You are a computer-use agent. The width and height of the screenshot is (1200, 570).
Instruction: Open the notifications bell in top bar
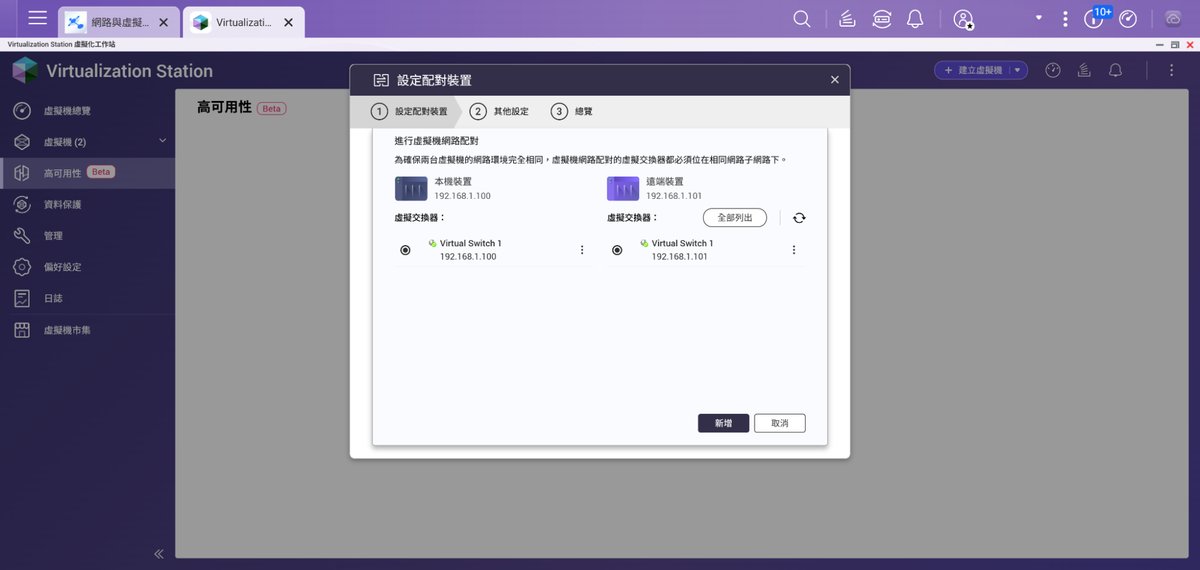coord(915,19)
